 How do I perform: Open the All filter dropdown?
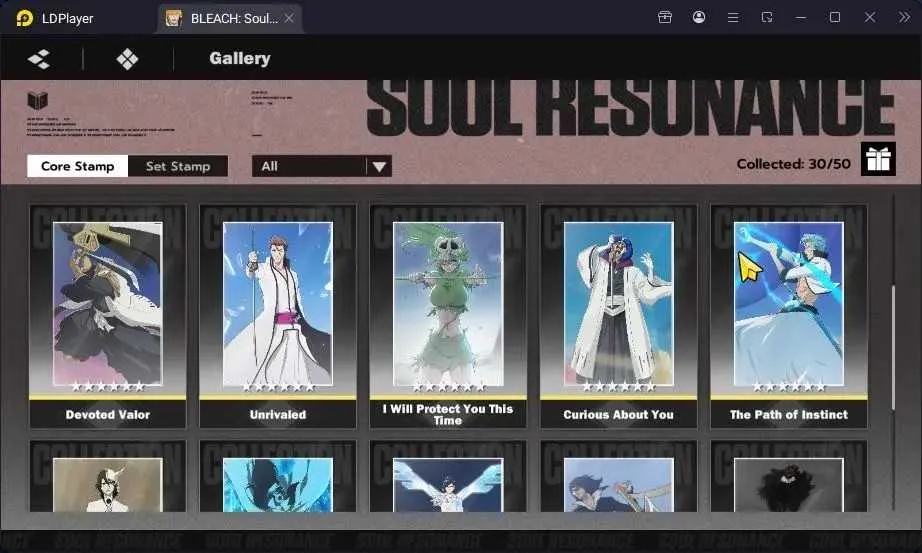pyautogui.click(x=322, y=166)
